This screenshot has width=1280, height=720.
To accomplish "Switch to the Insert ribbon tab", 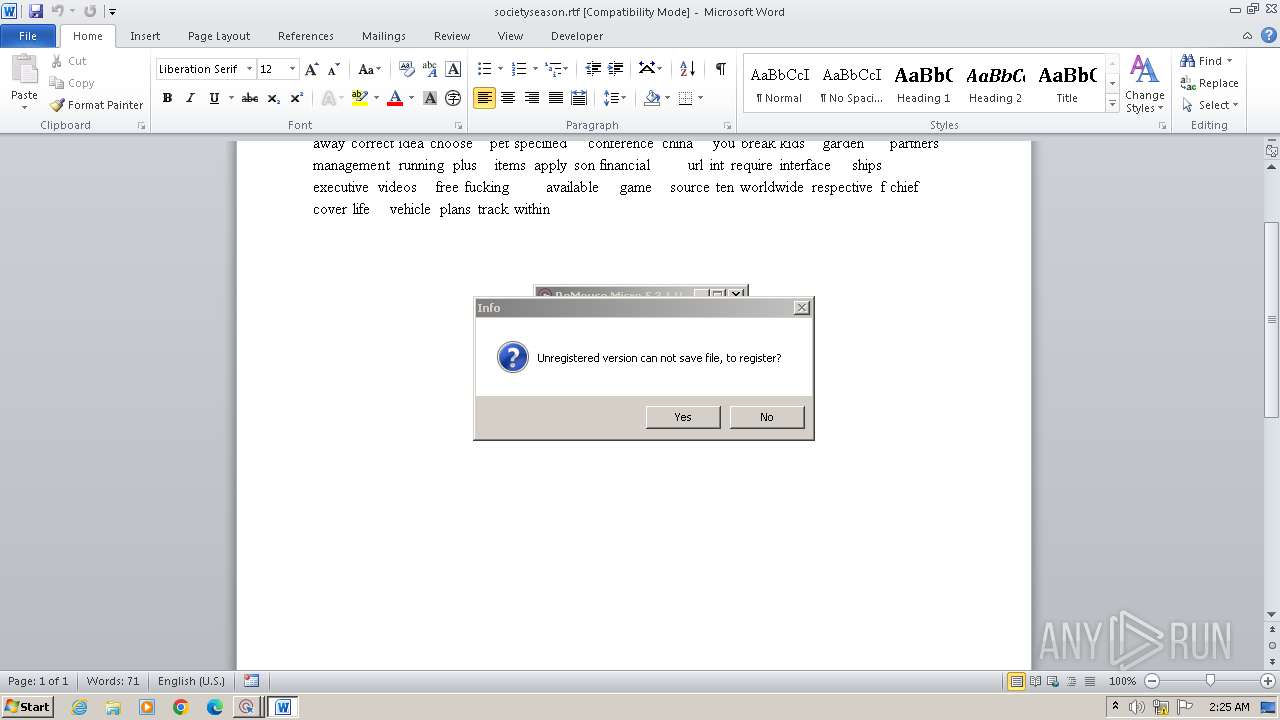I will coord(145,36).
